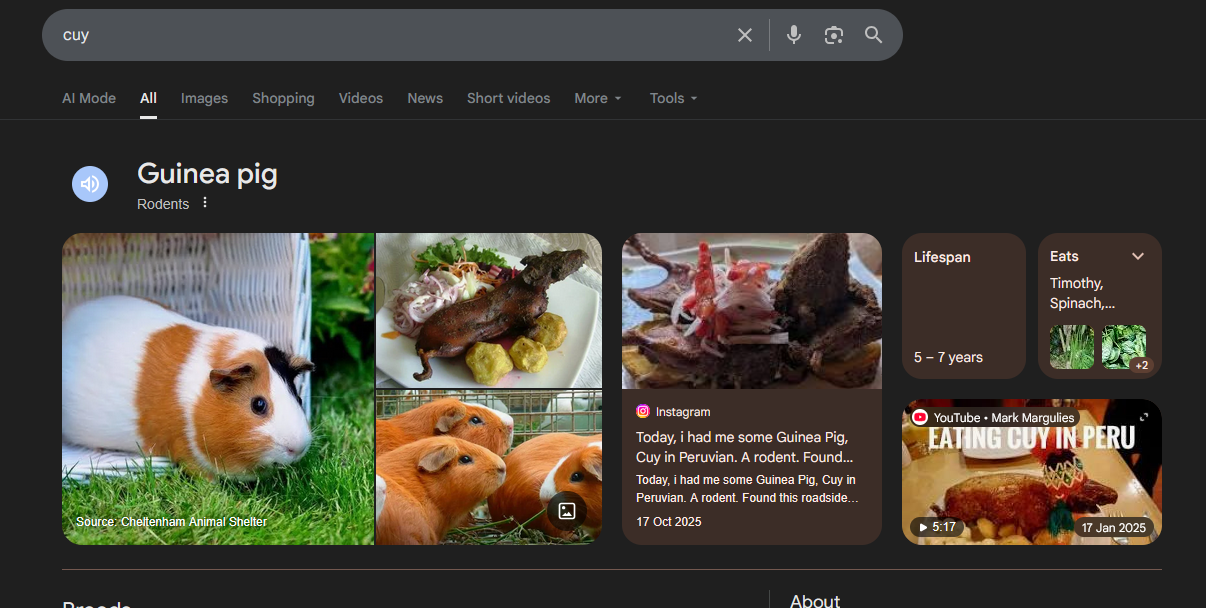Screen dimensions: 1206x608
Task: Expand the Eats card chevron
Action: [1138, 257]
